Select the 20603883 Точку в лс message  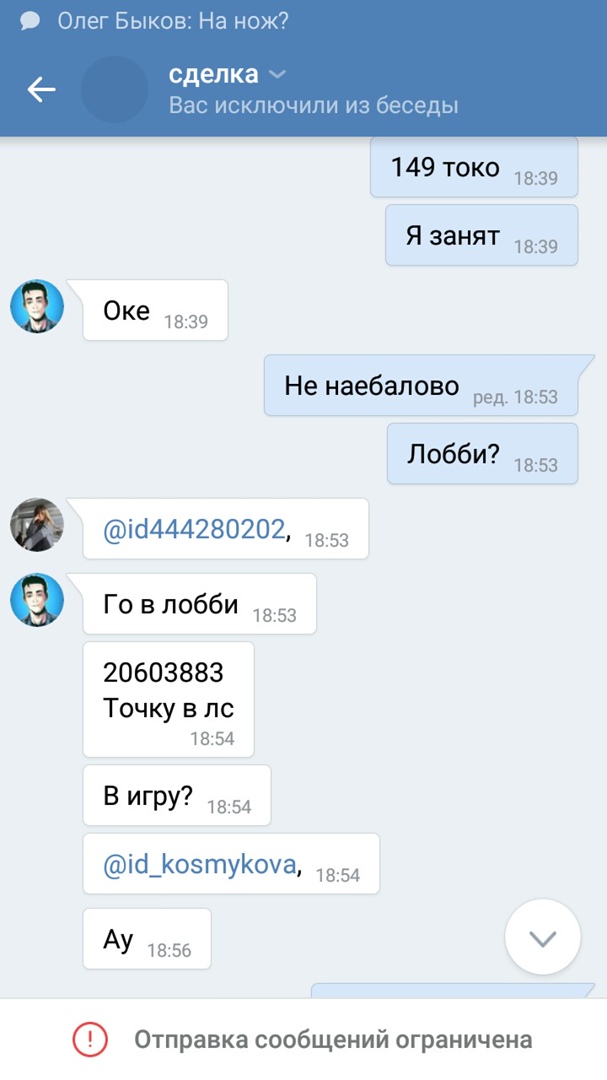point(168,699)
